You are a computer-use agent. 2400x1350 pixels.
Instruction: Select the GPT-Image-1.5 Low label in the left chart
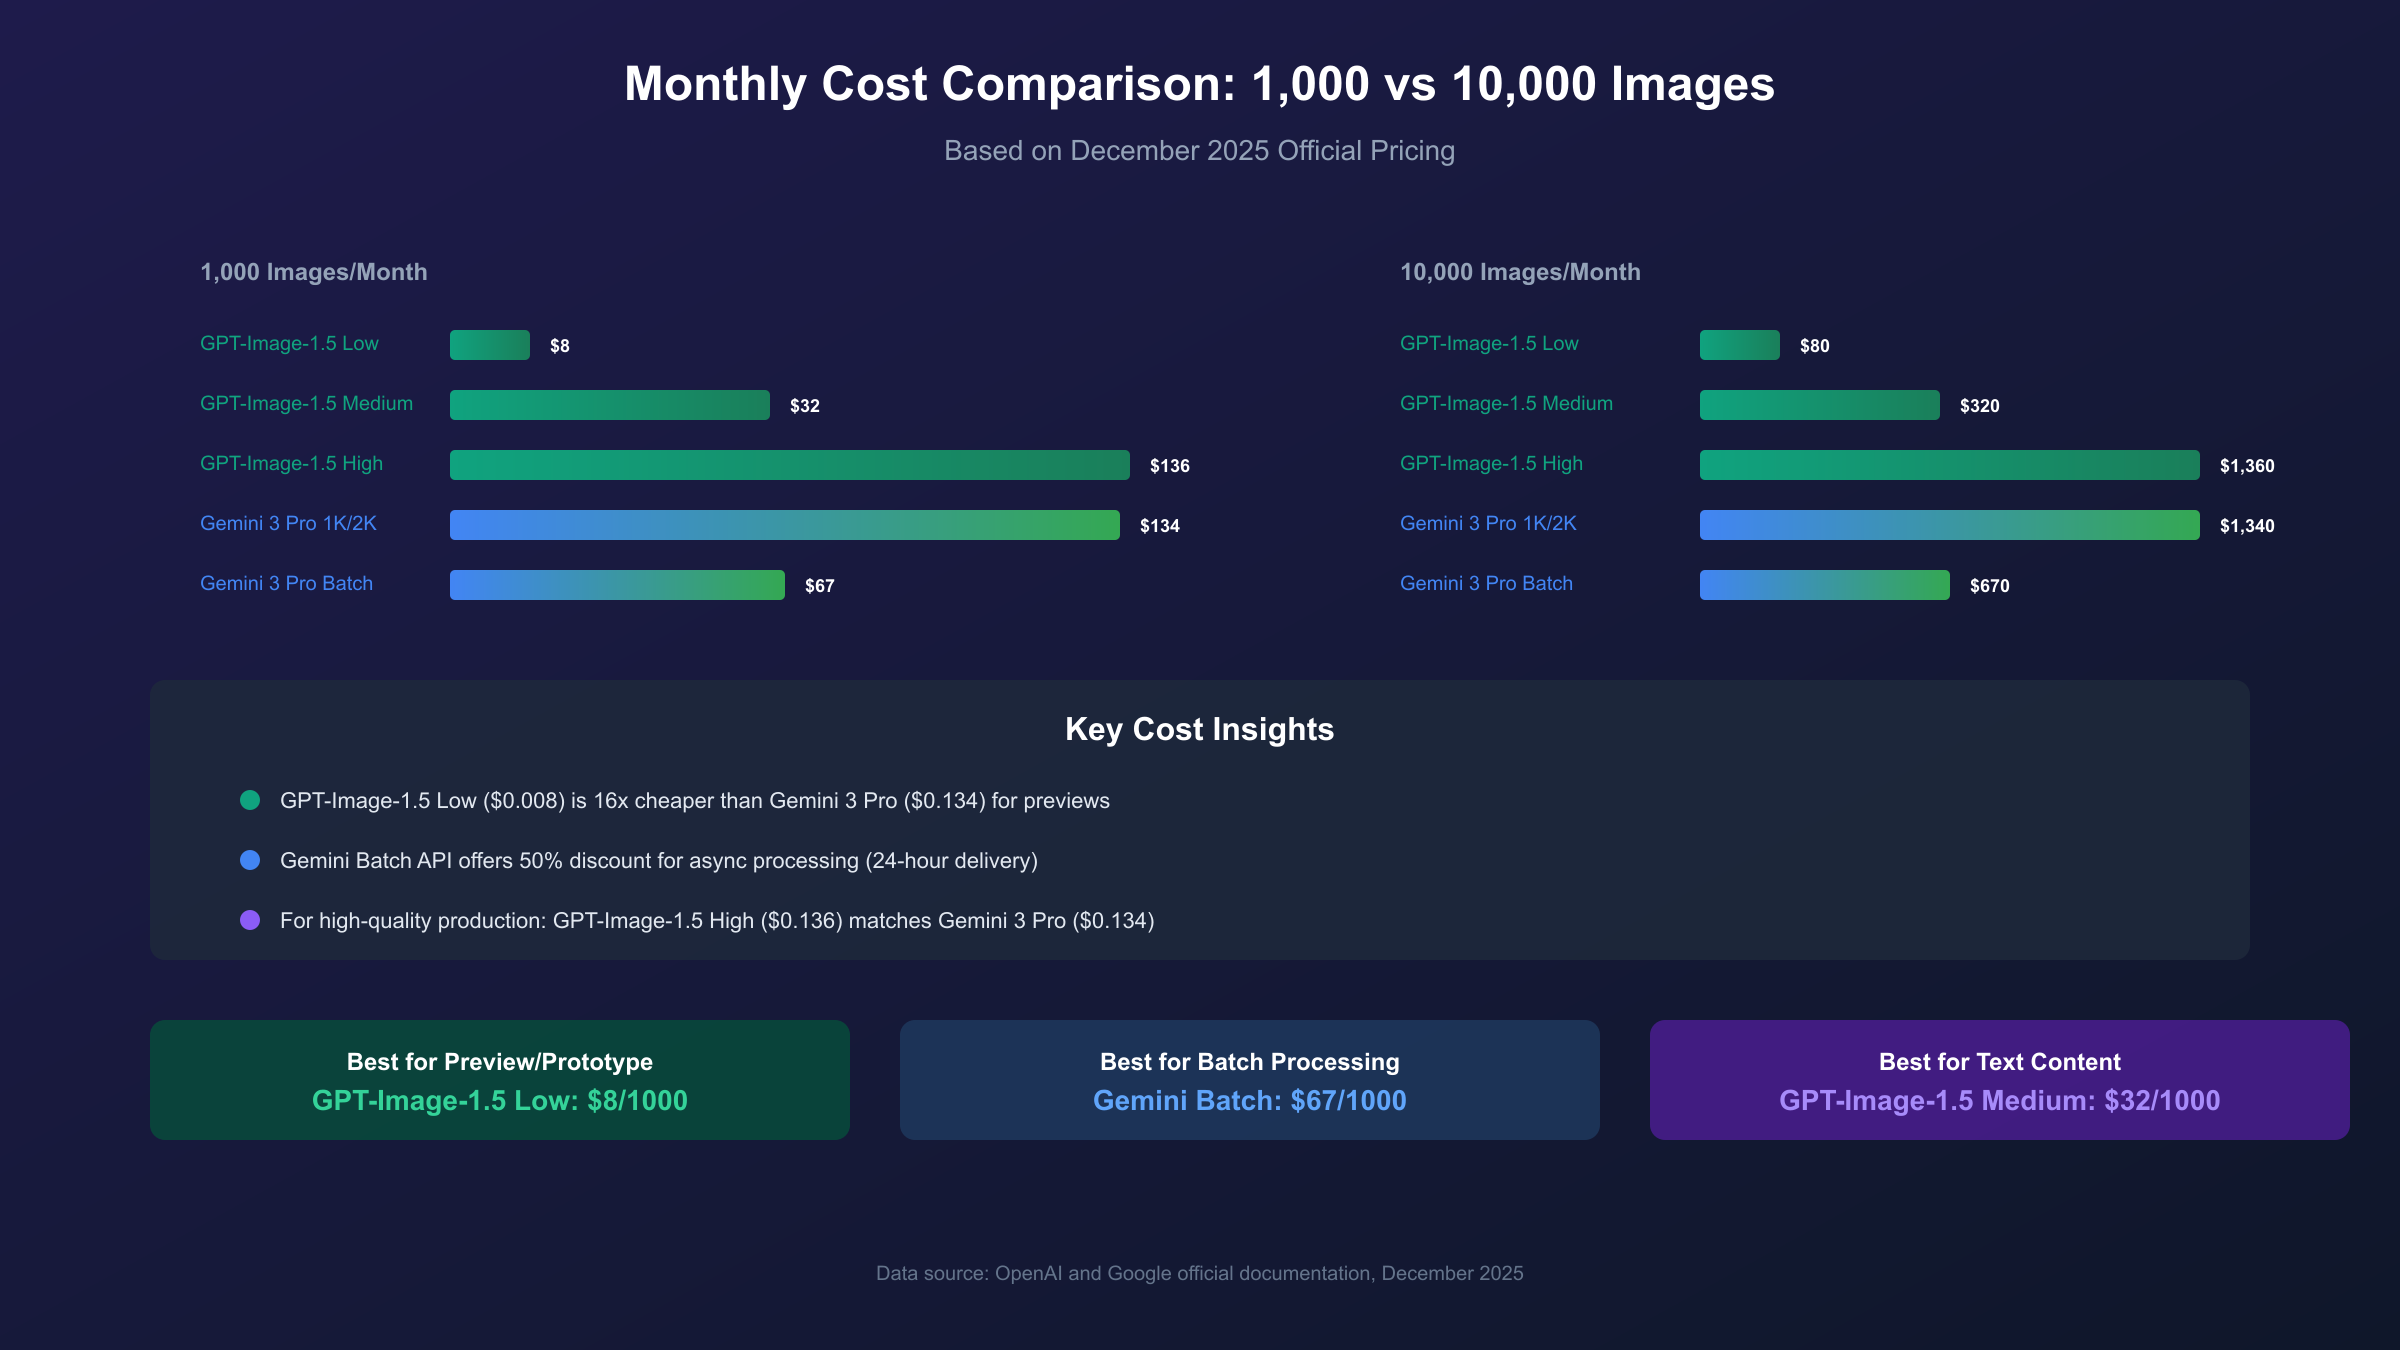coord(290,343)
